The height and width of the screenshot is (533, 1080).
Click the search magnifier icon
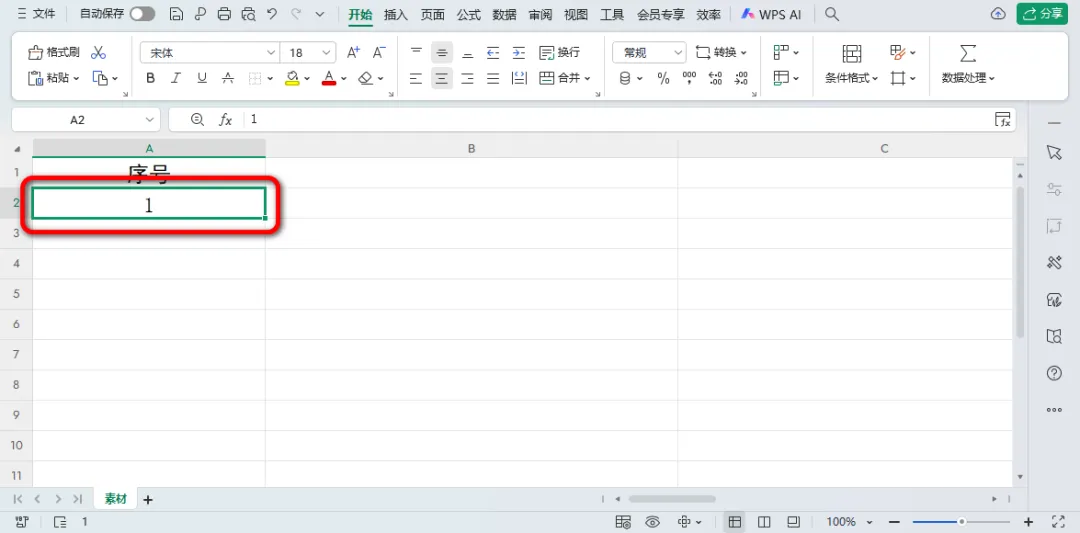point(832,14)
